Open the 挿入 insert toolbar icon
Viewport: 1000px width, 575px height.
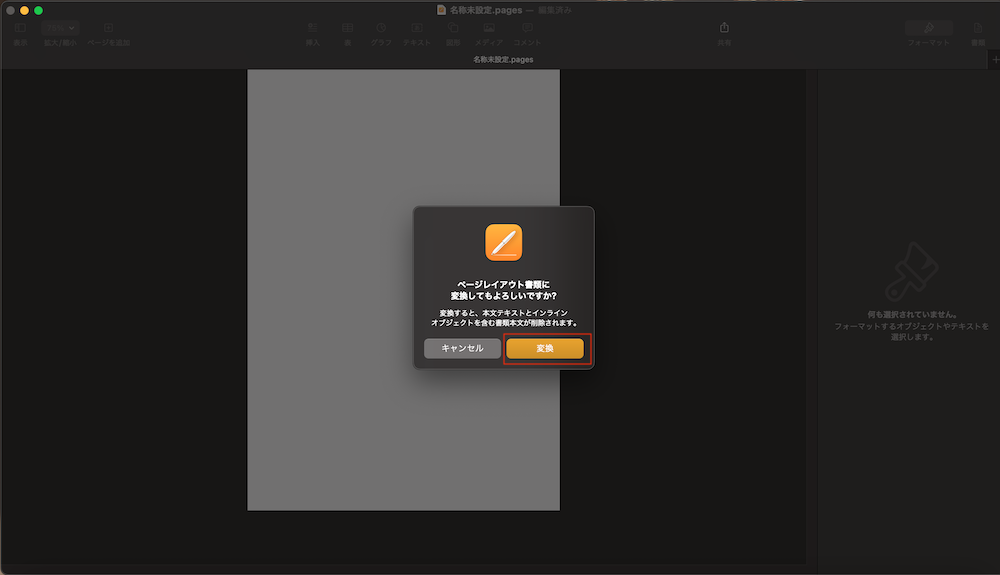click(x=312, y=28)
